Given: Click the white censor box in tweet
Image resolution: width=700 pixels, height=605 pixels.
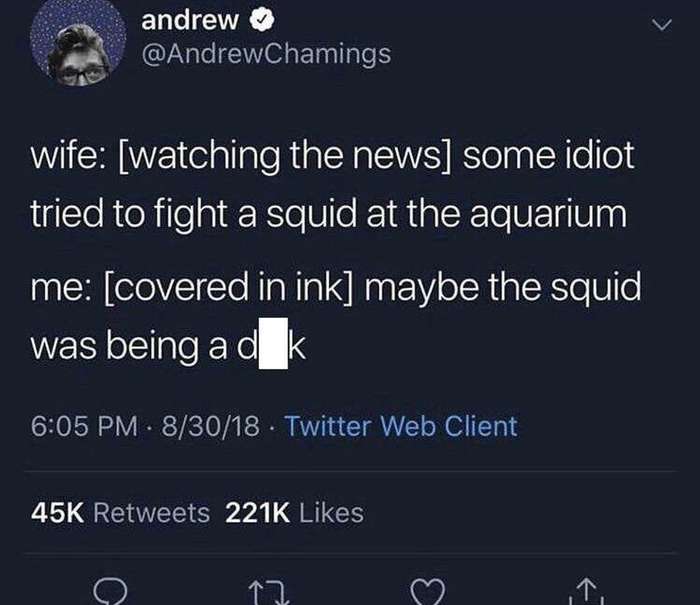Looking at the screenshot, I should click(x=273, y=343).
